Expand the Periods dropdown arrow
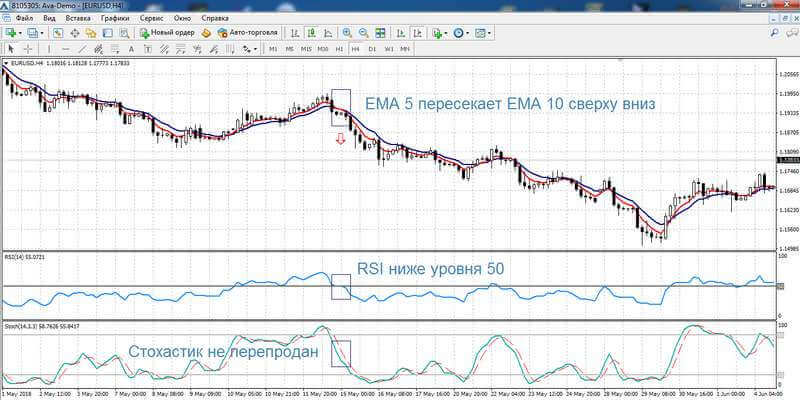800x400 pixels. pos(467,33)
